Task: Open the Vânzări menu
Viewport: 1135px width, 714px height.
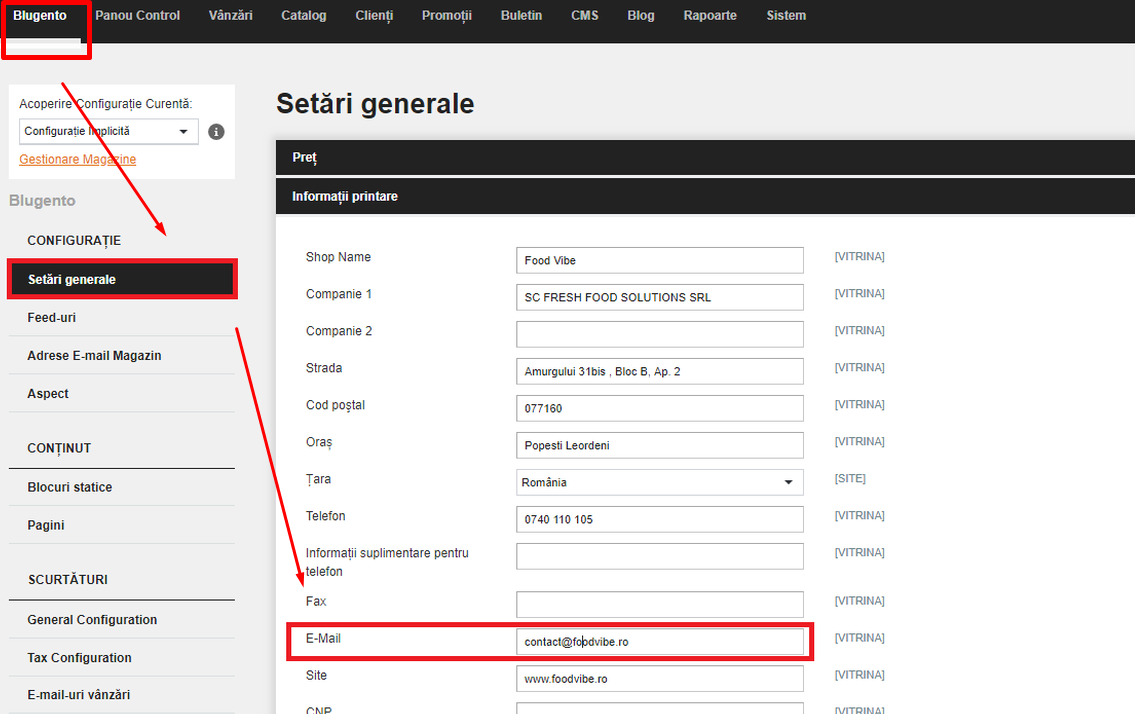Action: pyautogui.click(x=230, y=15)
